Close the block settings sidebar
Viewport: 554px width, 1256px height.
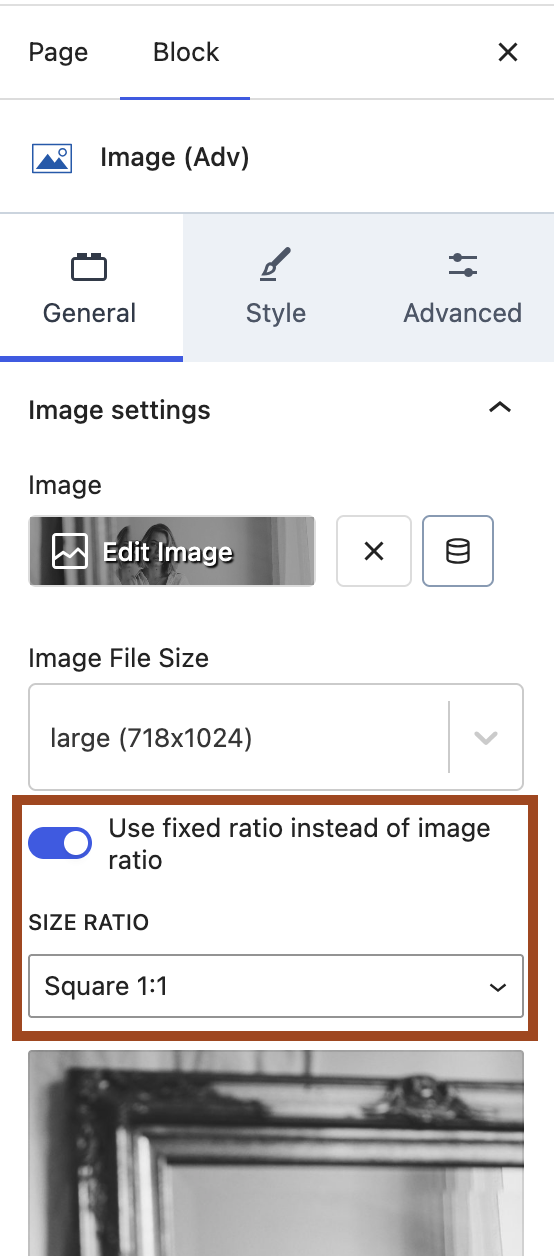508,52
